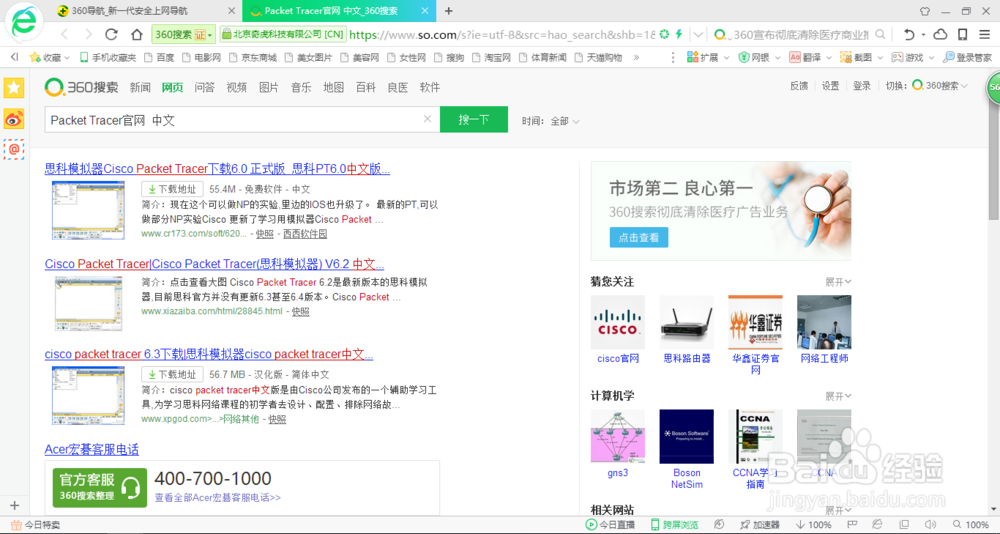Switch to the 视频 search tab

click(x=237, y=87)
